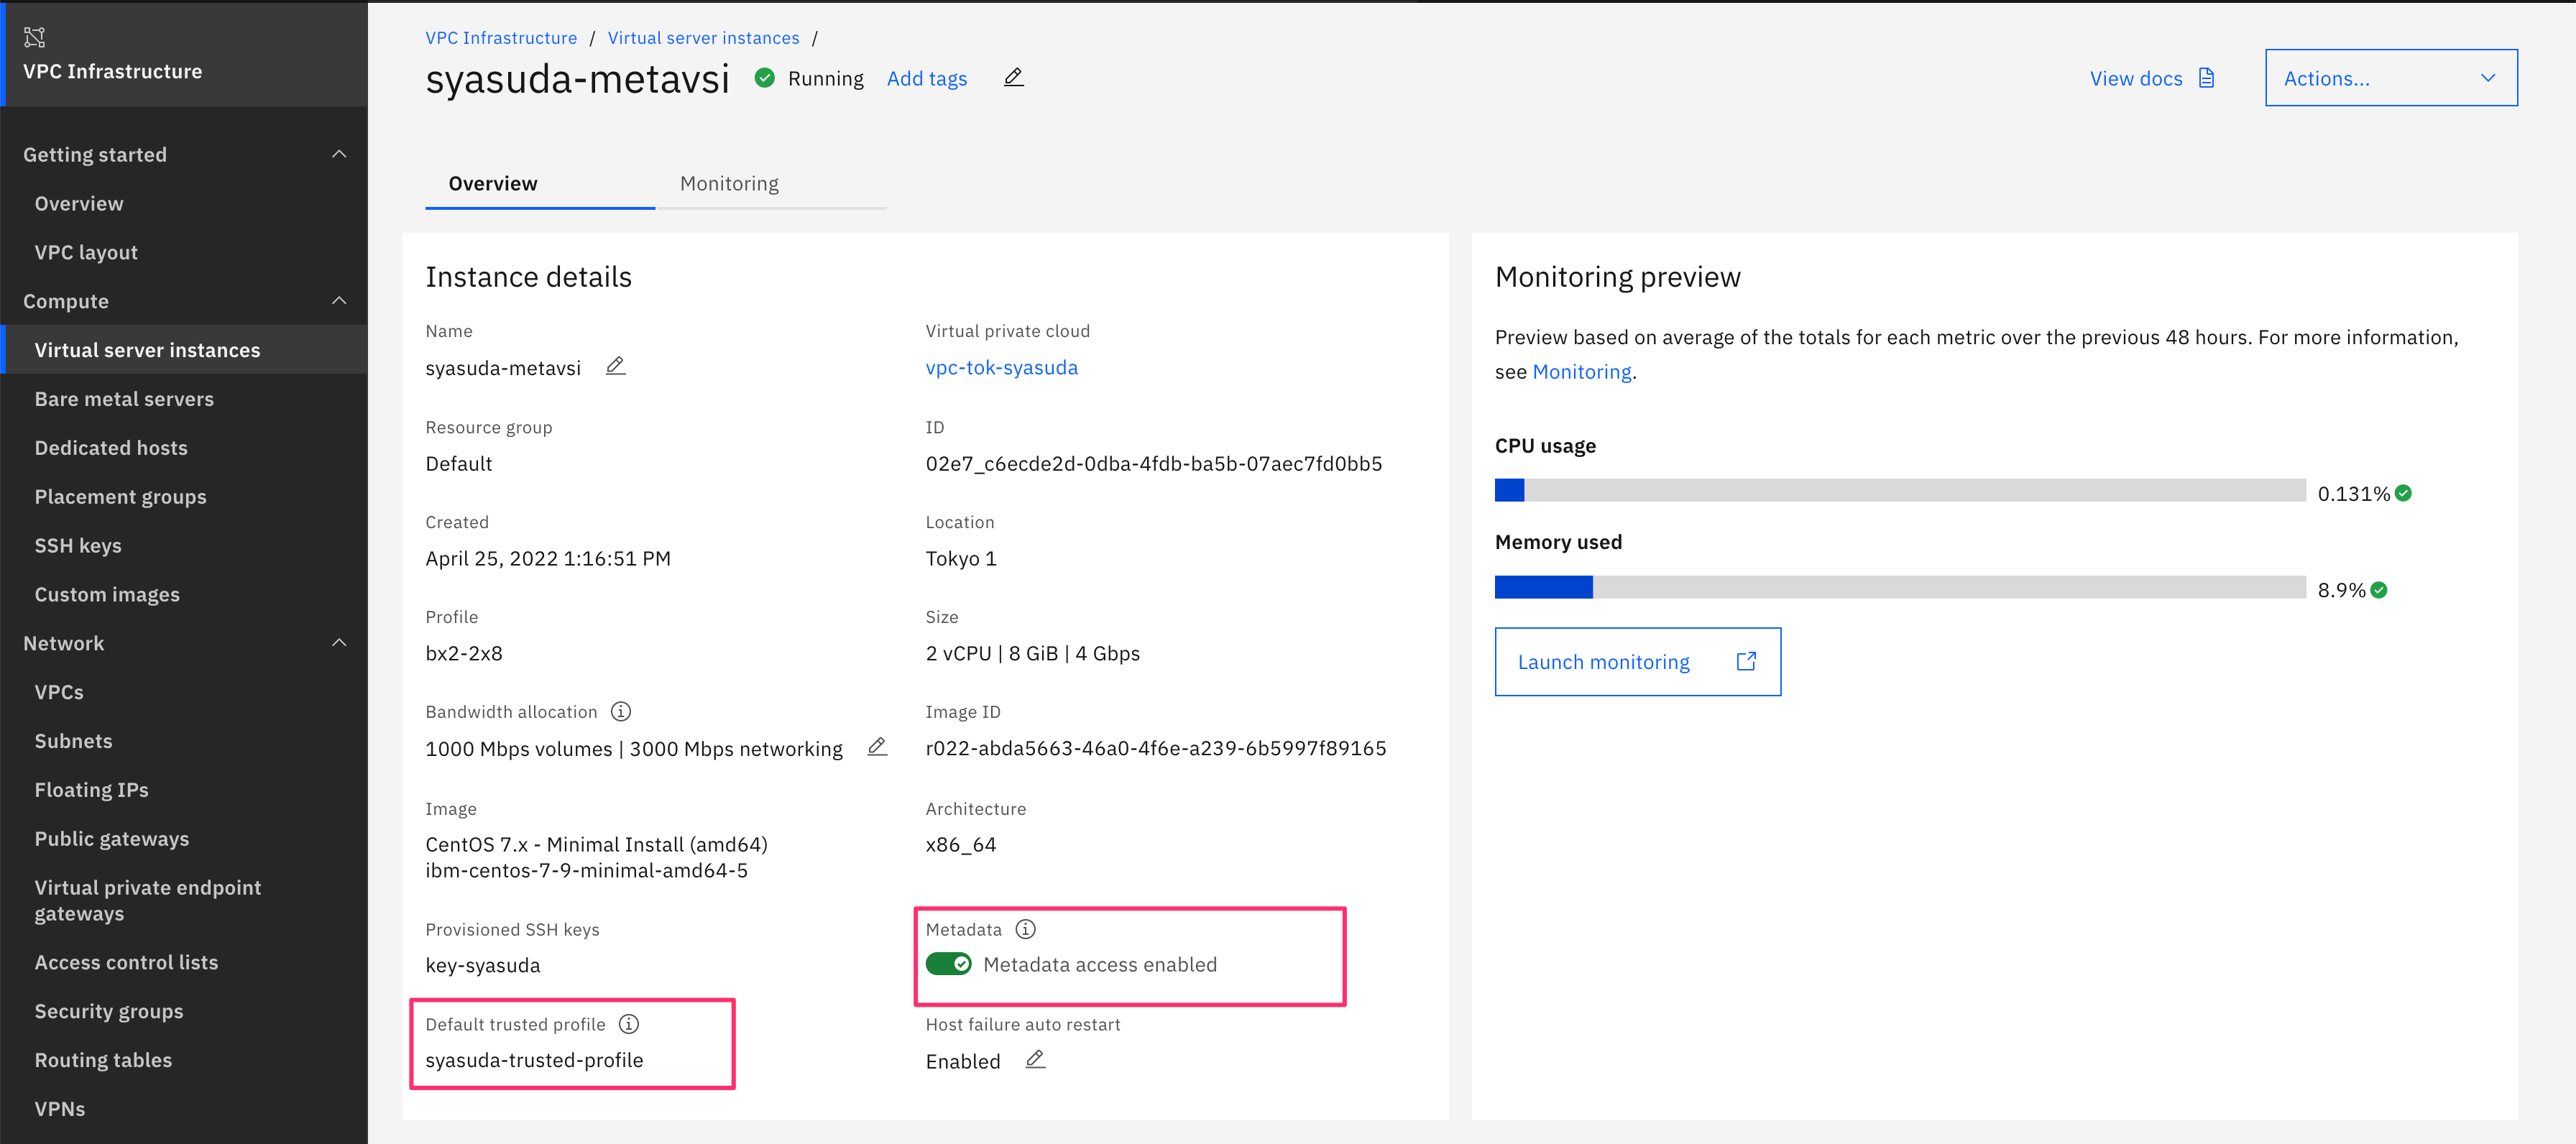
Task: Click the Memory used progress bar
Action: coord(1900,587)
